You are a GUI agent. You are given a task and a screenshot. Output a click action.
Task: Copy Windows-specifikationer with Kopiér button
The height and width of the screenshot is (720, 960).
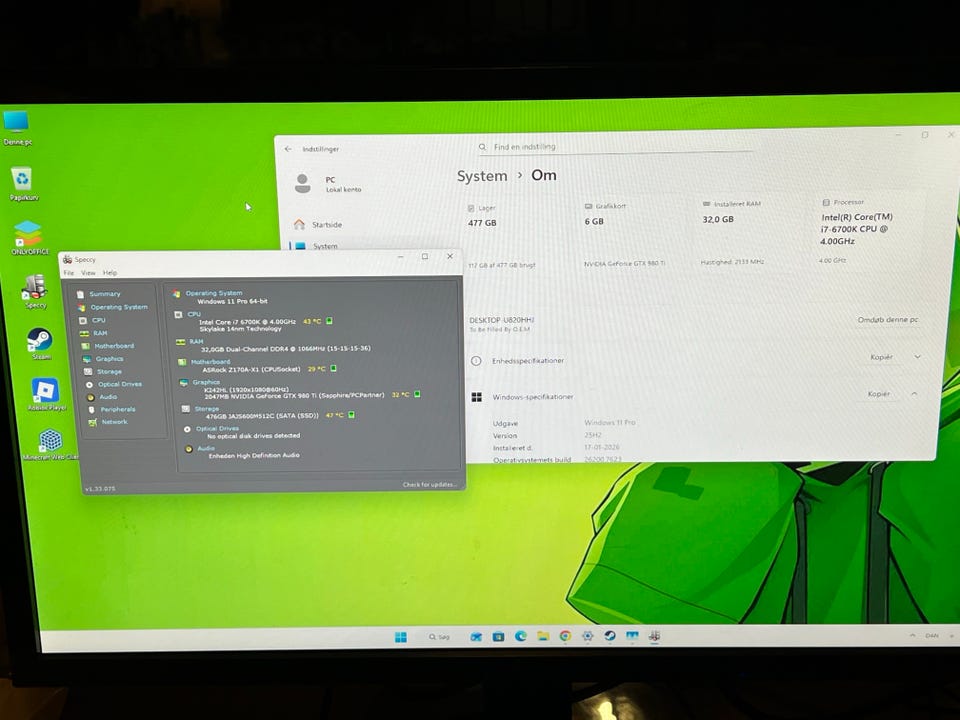(x=879, y=394)
